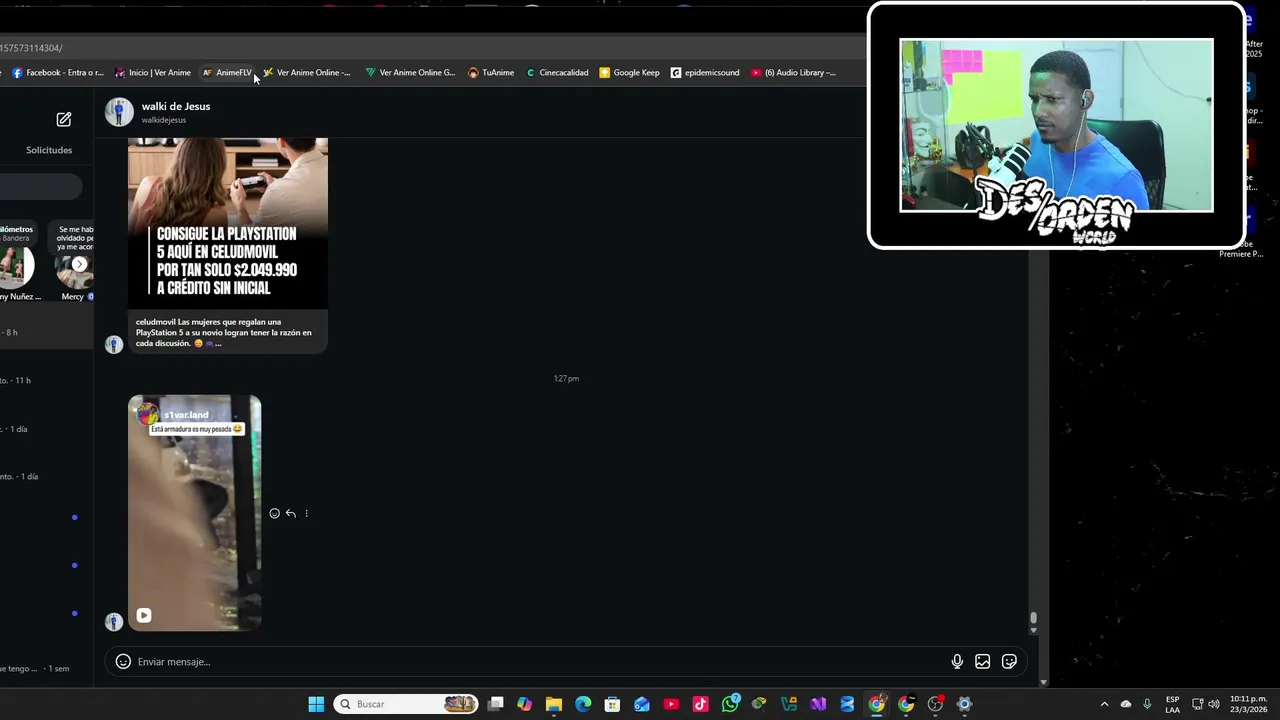Click the tray microphone icon
This screenshot has width=1280, height=720.
1147,704
